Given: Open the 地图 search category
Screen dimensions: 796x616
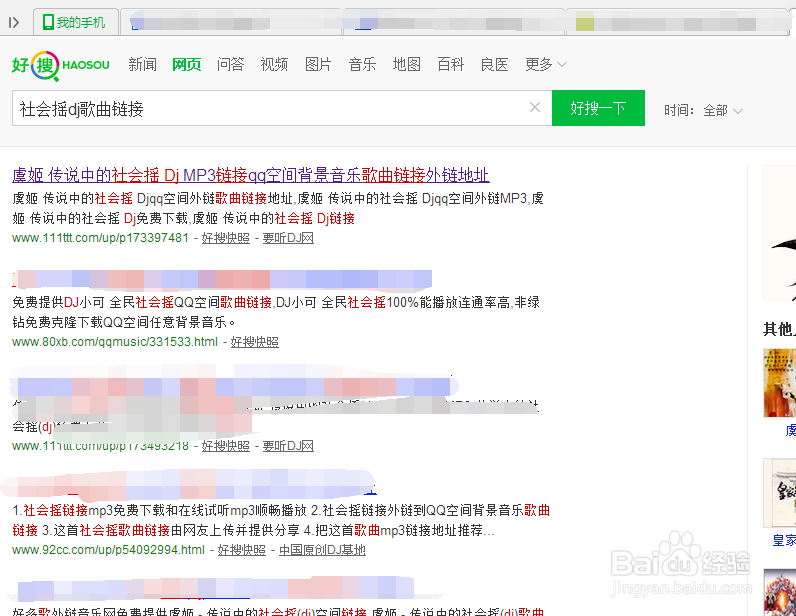Looking at the screenshot, I should tap(407, 64).
